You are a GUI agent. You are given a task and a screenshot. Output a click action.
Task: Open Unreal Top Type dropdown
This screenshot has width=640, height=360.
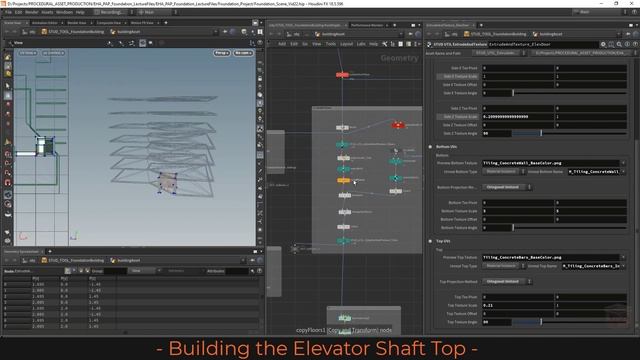pyautogui.click(x=504, y=266)
